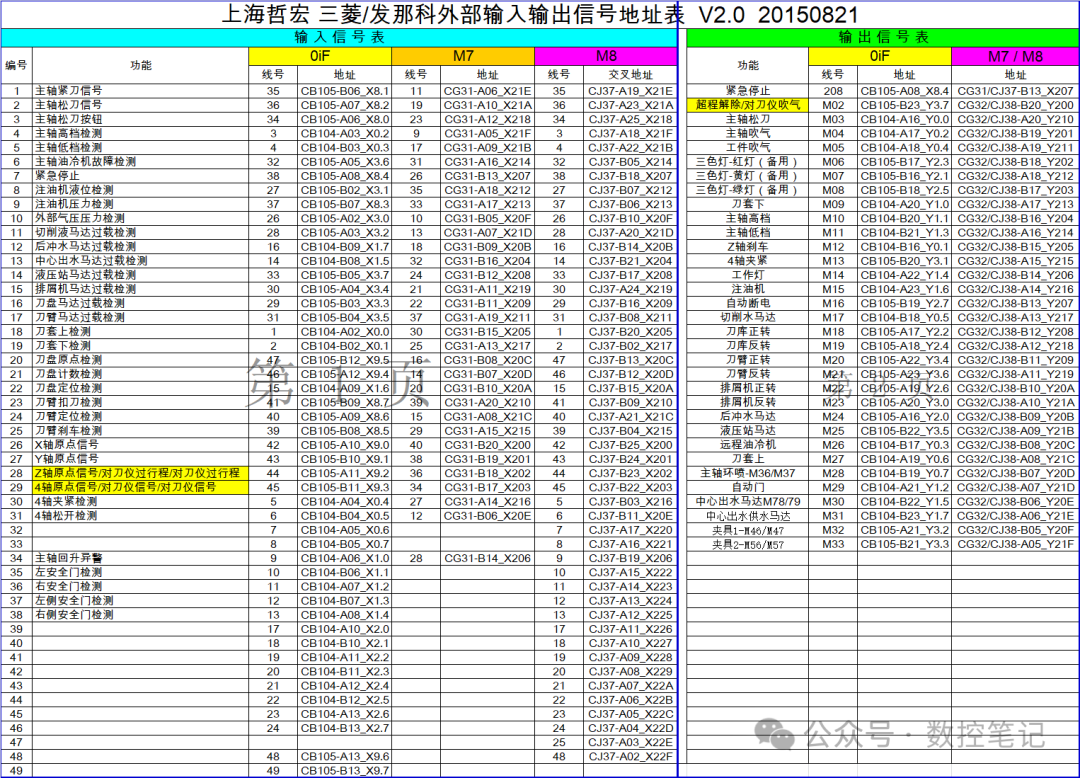Click the cyan '输入信号表' header
The image size is (1080, 778).
tap(340, 37)
